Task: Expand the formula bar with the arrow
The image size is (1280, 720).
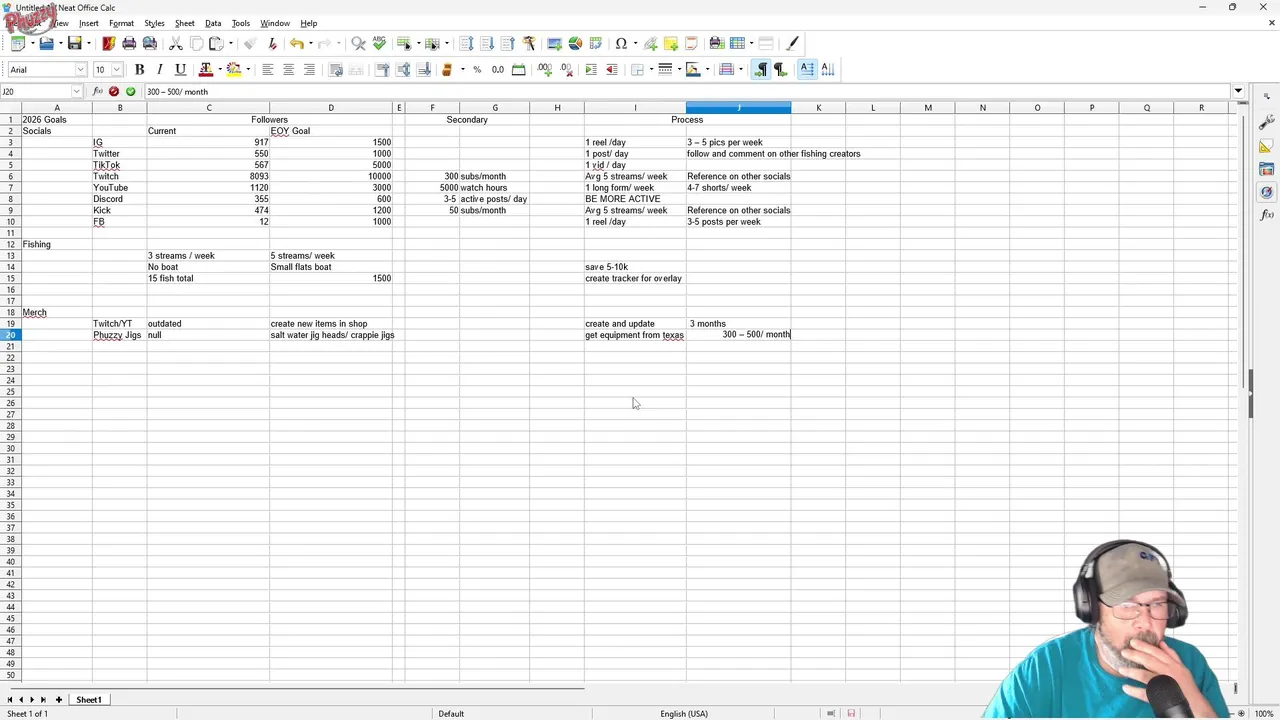Action: [x=1238, y=91]
